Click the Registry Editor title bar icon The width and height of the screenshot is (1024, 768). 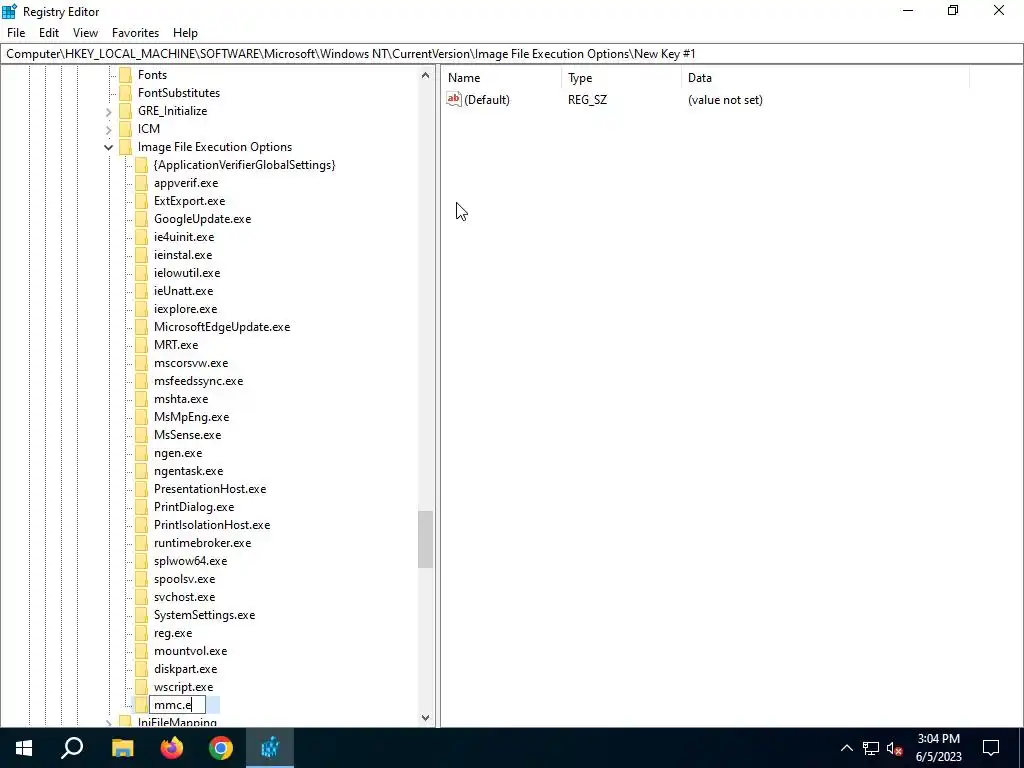10,11
